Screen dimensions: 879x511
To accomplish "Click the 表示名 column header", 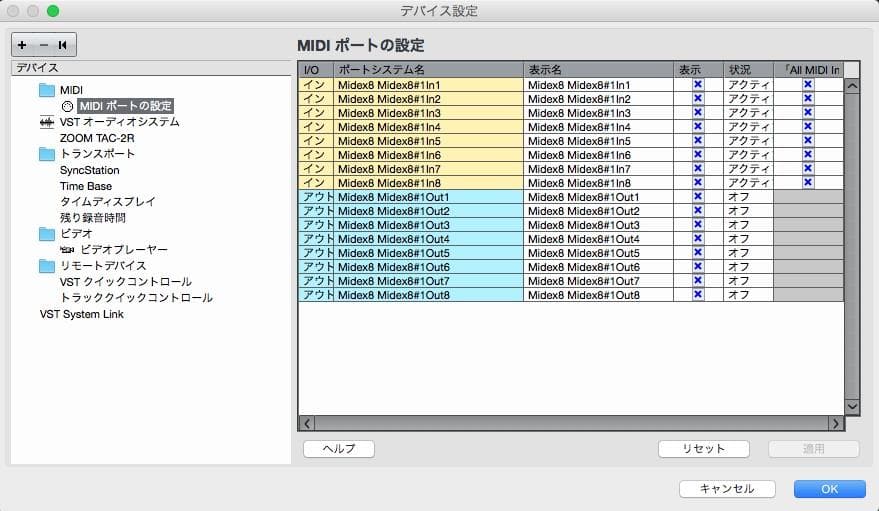I will click(599, 70).
